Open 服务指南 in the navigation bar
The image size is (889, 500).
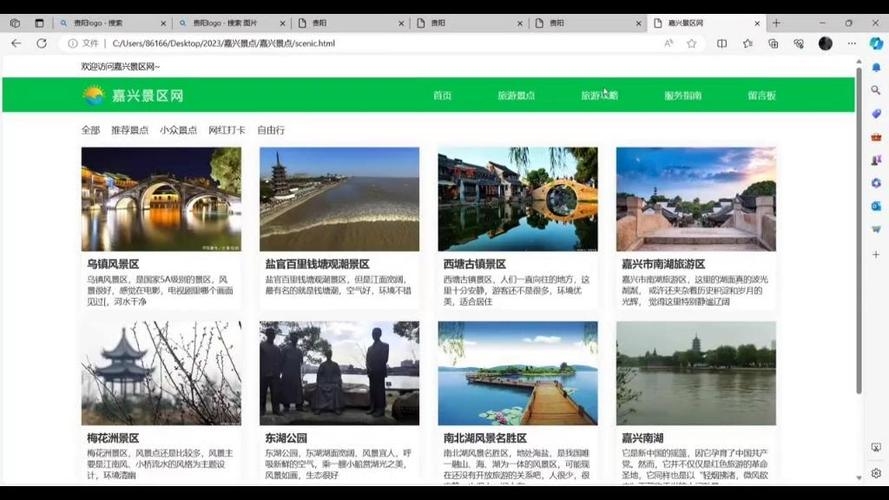pos(683,96)
